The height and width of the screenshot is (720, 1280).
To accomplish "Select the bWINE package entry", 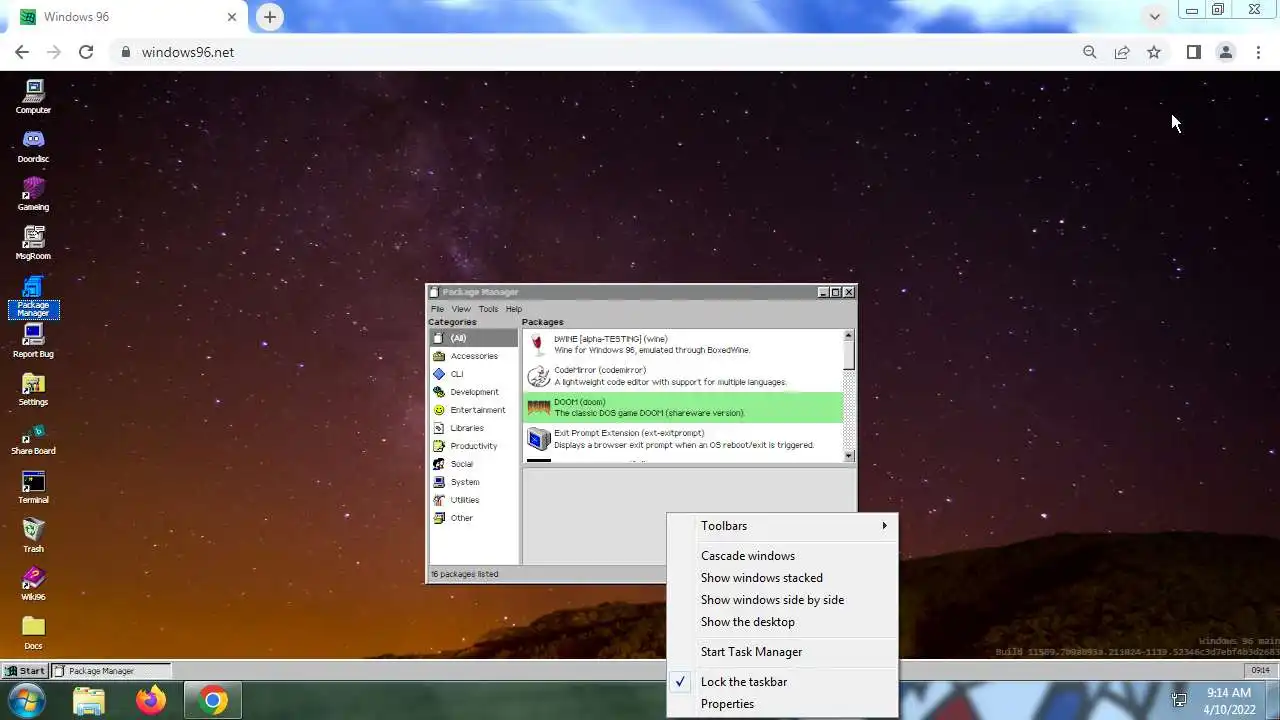I will (683, 345).
